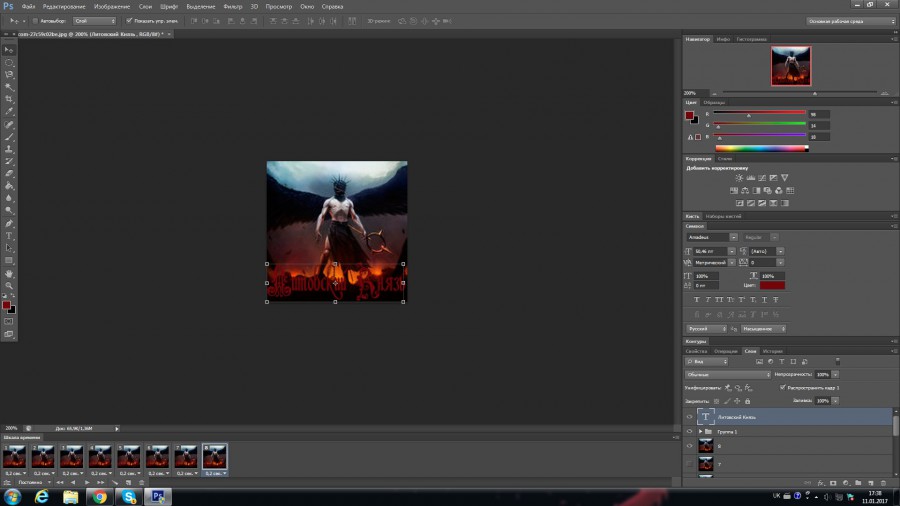Screen dimensions: 900x506
Task: Select the last frame in the timeline
Action: point(215,456)
